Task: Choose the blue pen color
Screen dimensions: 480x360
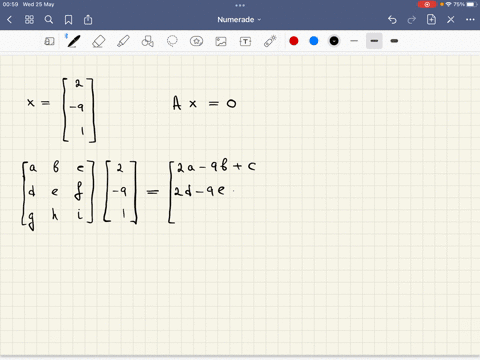Action: [314, 41]
